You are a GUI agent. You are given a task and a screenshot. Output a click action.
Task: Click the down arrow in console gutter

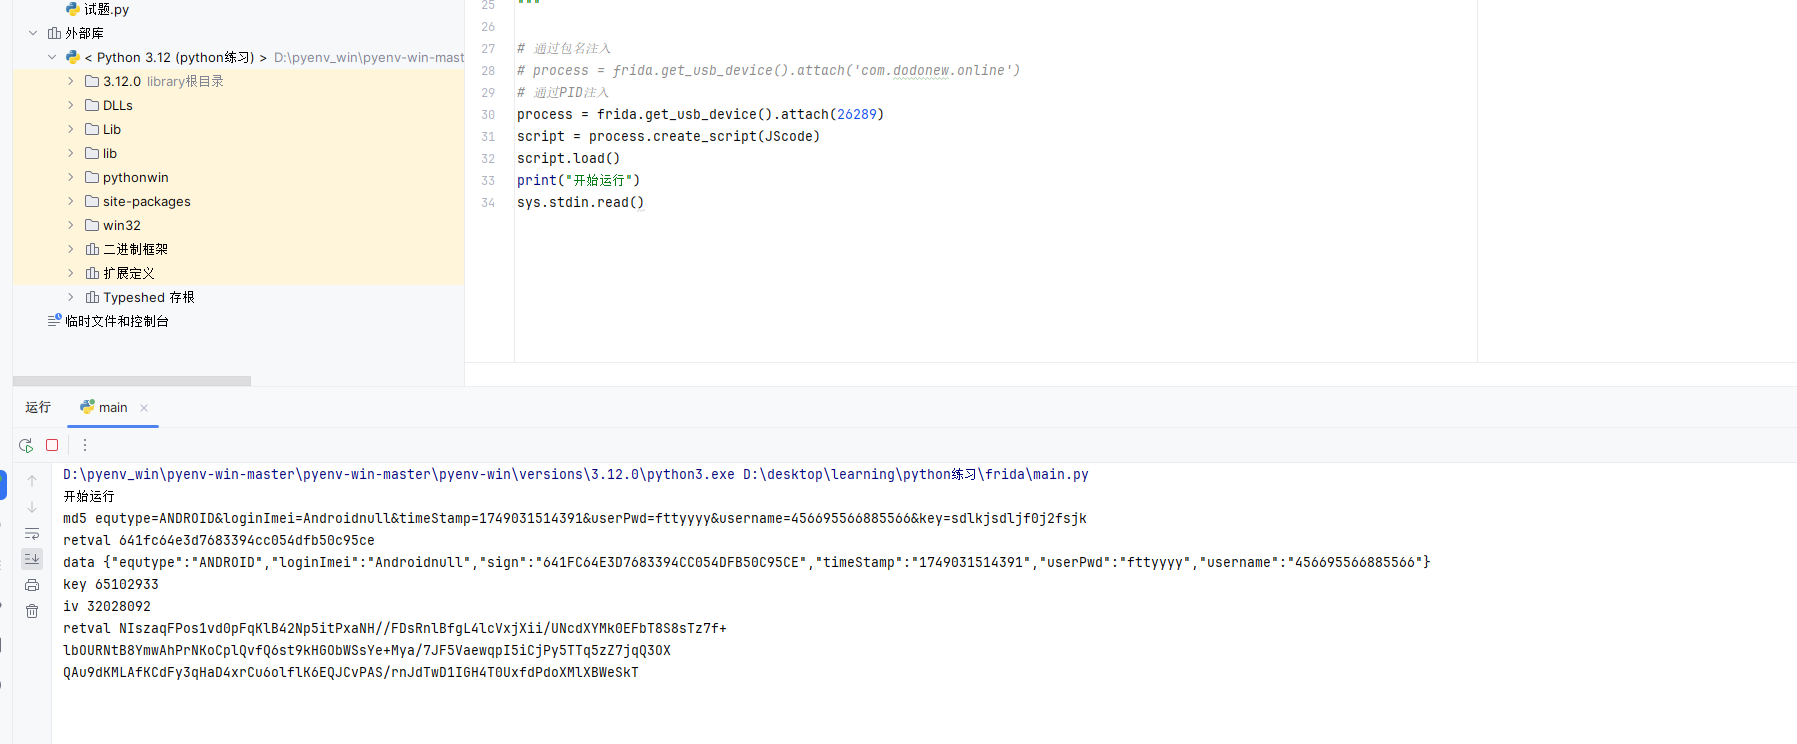[x=32, y=507]
